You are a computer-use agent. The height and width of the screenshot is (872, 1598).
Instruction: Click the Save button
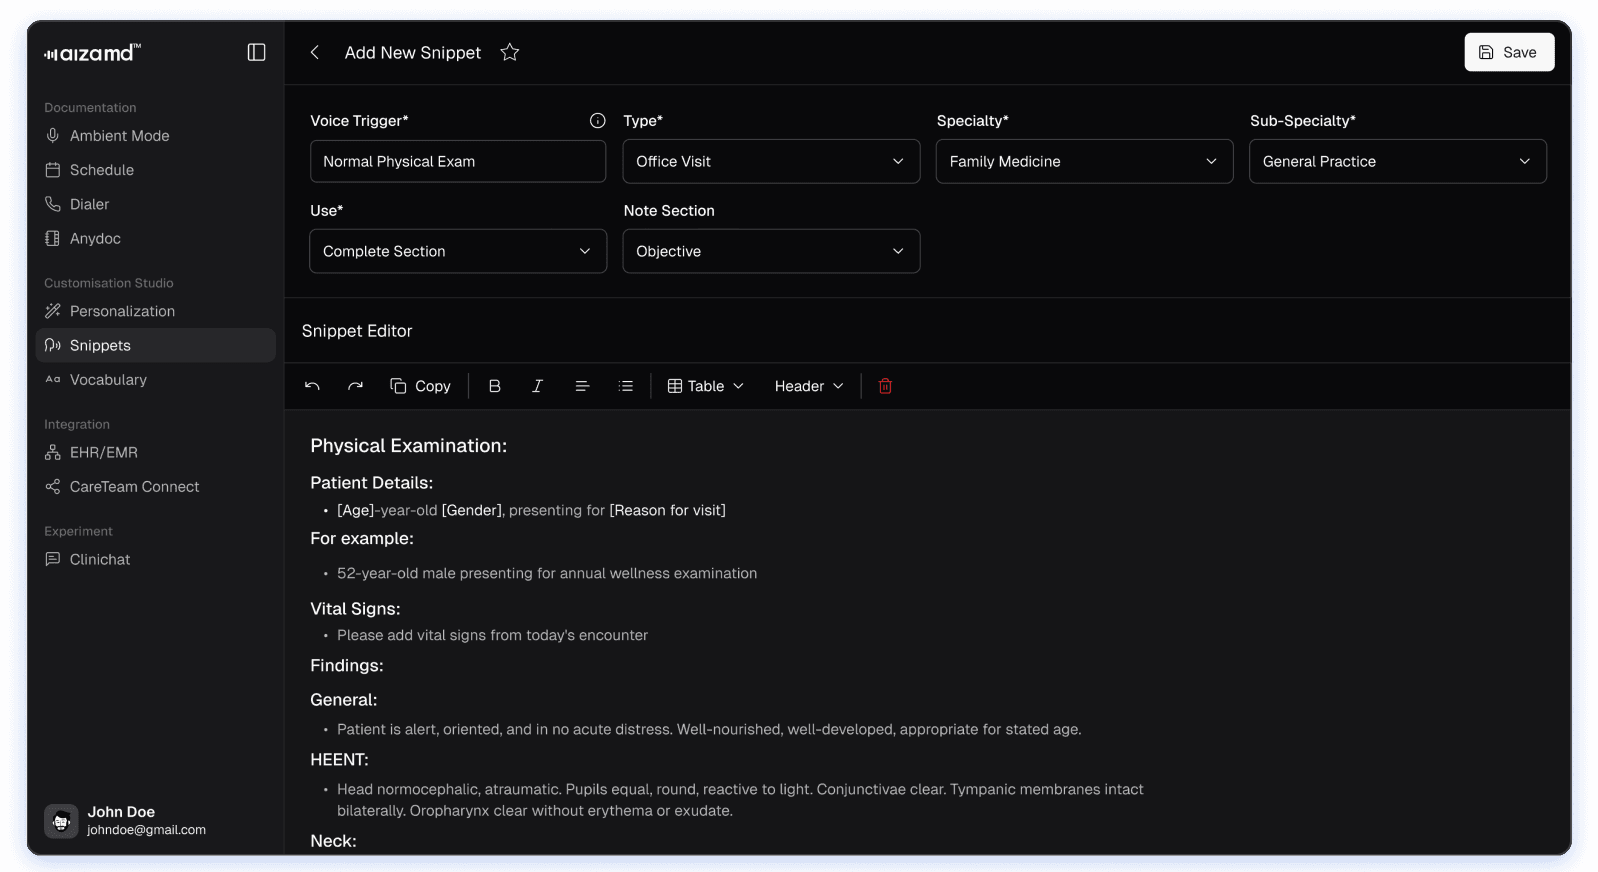pyautogui.click(x=1508, y=52)
